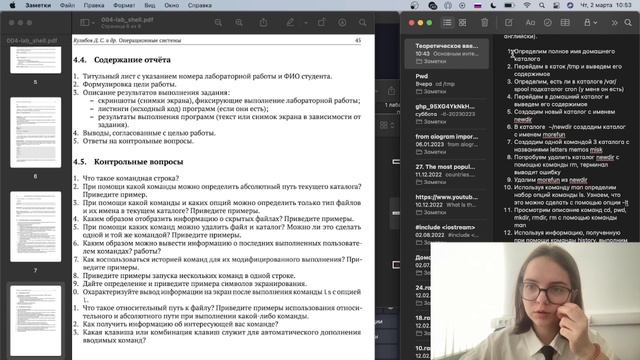Insert a table in the note
The width and height of the screenshot is (640, 360).
point(565,23)
